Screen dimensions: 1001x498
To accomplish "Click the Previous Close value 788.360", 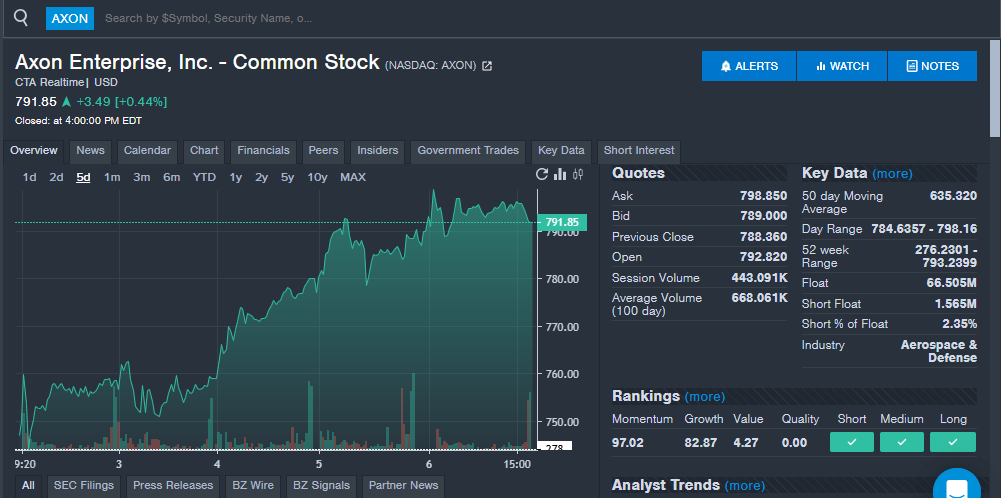I will pos(764,237).
